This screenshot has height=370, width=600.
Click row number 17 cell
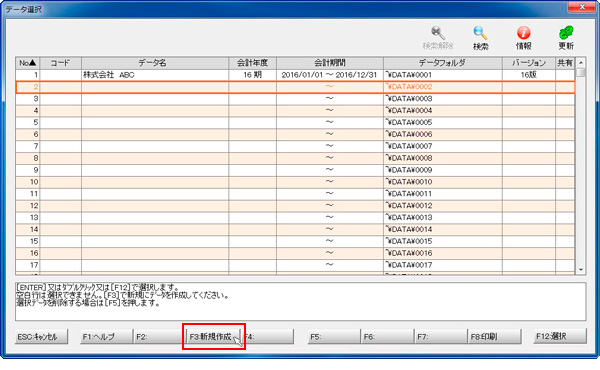coord(28,265)
